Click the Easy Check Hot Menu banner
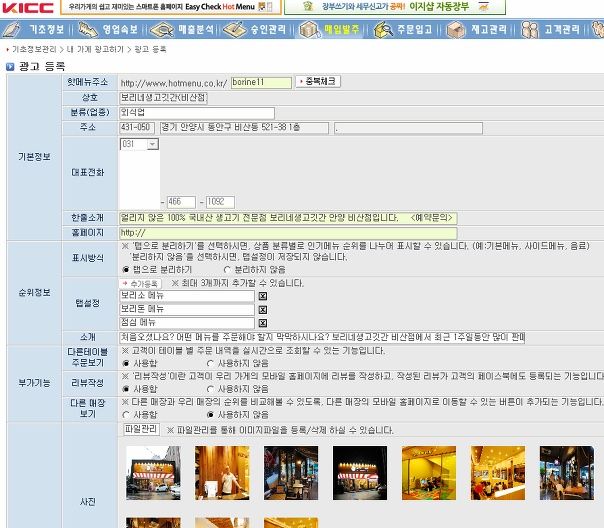The image size is (604, 528). pos(171,7)
